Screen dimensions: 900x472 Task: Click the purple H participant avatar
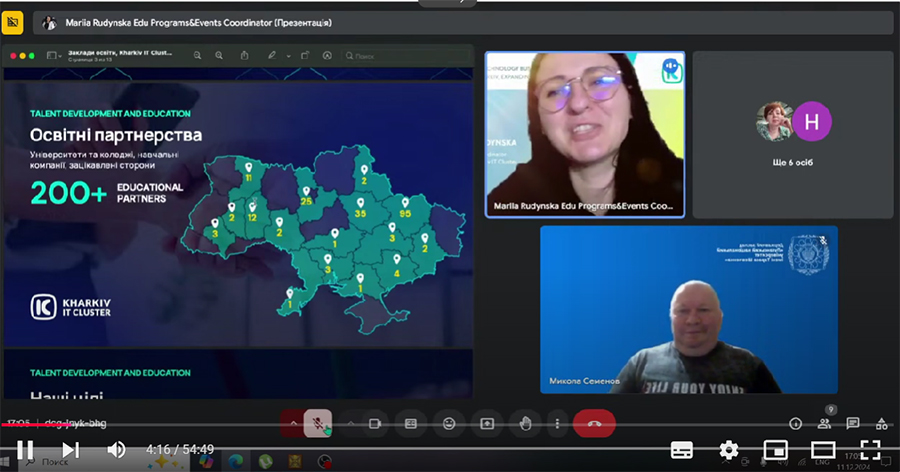tap(812, 121)
